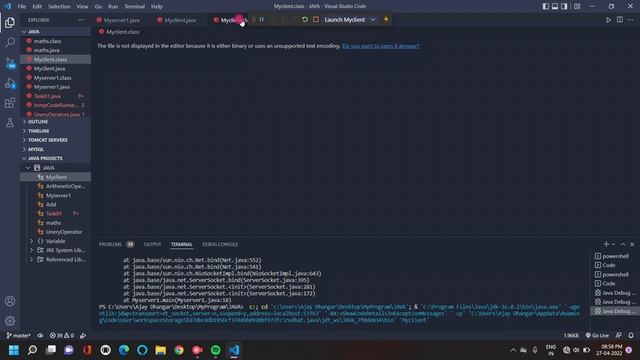Open Google Chrome from the taskbar
The image size is (640, 360).
[x=179, y=350]
